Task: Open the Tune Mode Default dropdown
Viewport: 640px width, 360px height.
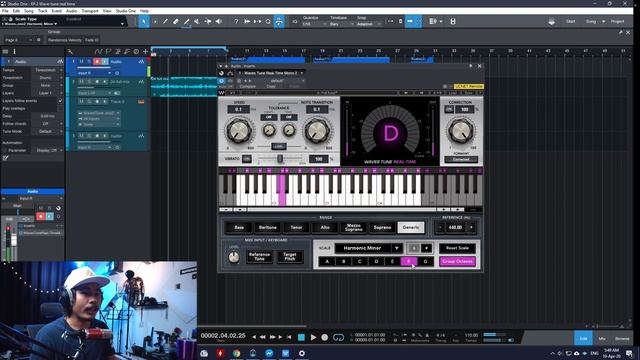Action: coord(48,131)
